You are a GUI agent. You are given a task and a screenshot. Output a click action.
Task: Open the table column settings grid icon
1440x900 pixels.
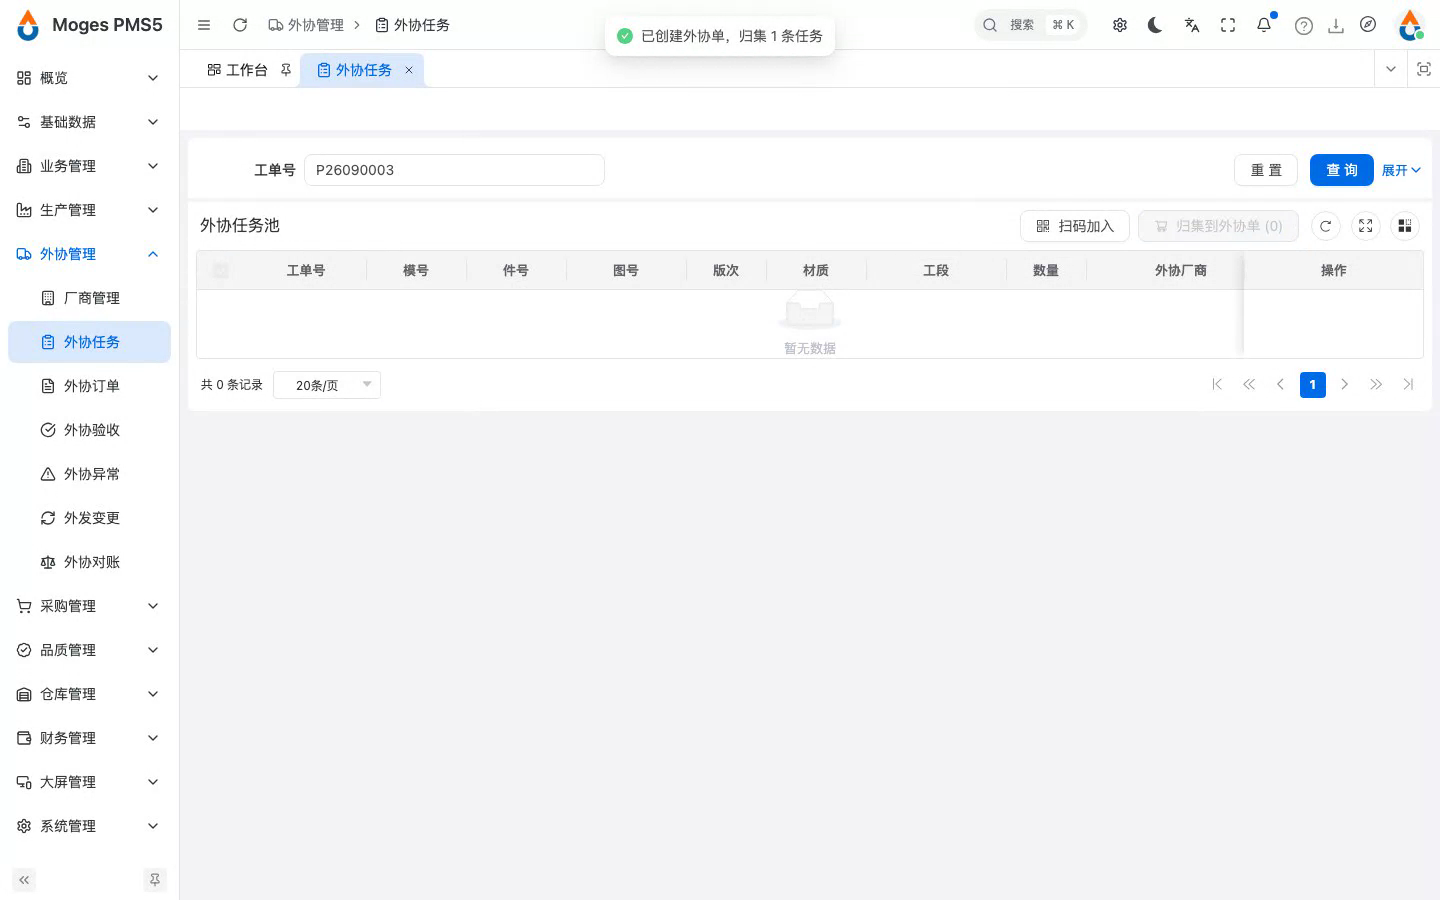click(1405, 226)
